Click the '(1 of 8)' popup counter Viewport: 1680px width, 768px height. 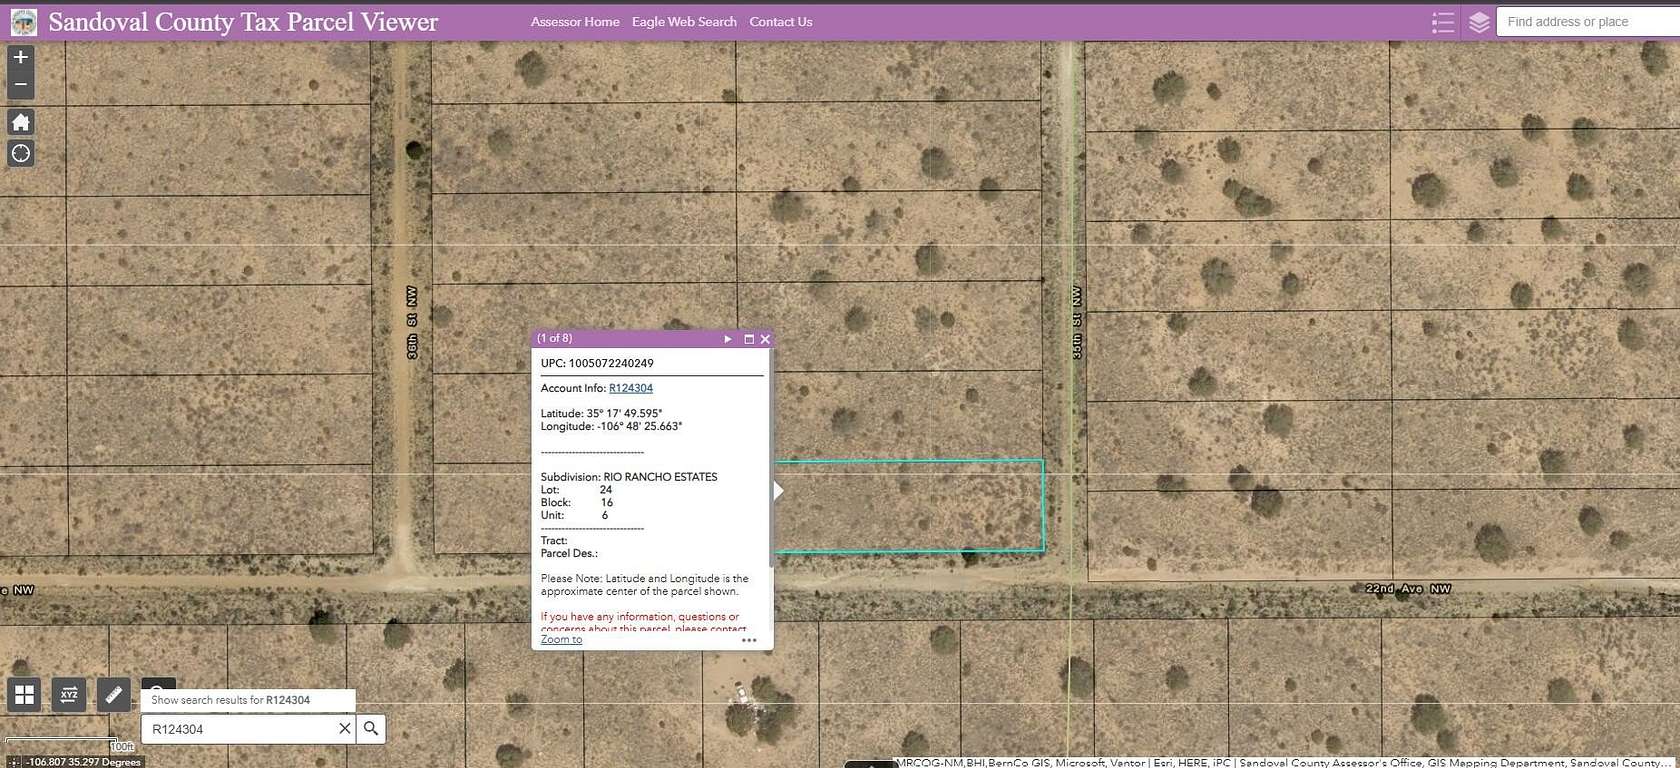click(x=554, y=339)
